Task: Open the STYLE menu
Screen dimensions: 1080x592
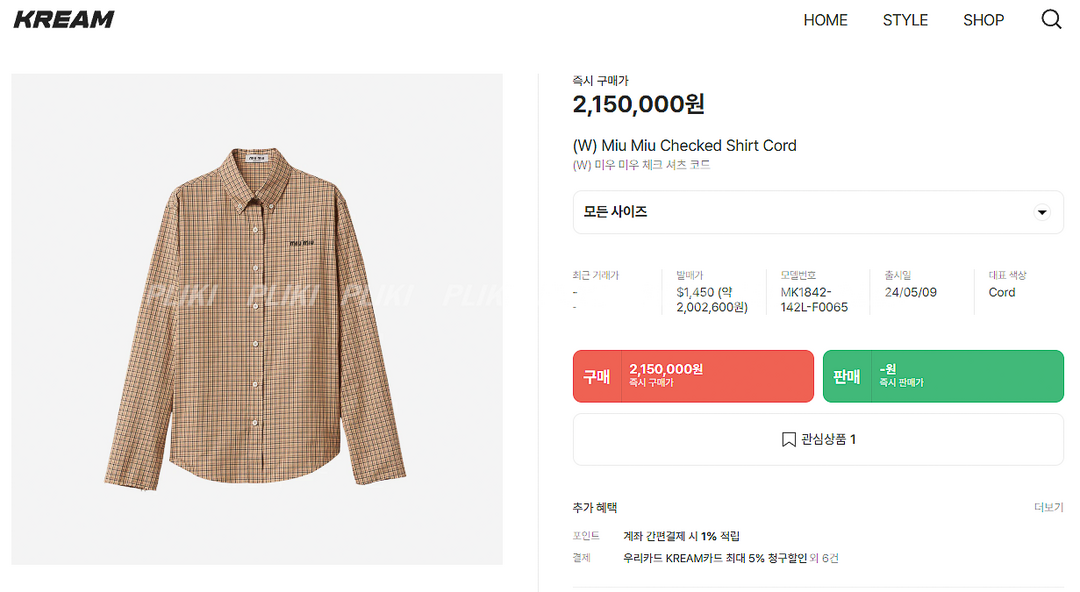Action: click(x=905, y=20)
